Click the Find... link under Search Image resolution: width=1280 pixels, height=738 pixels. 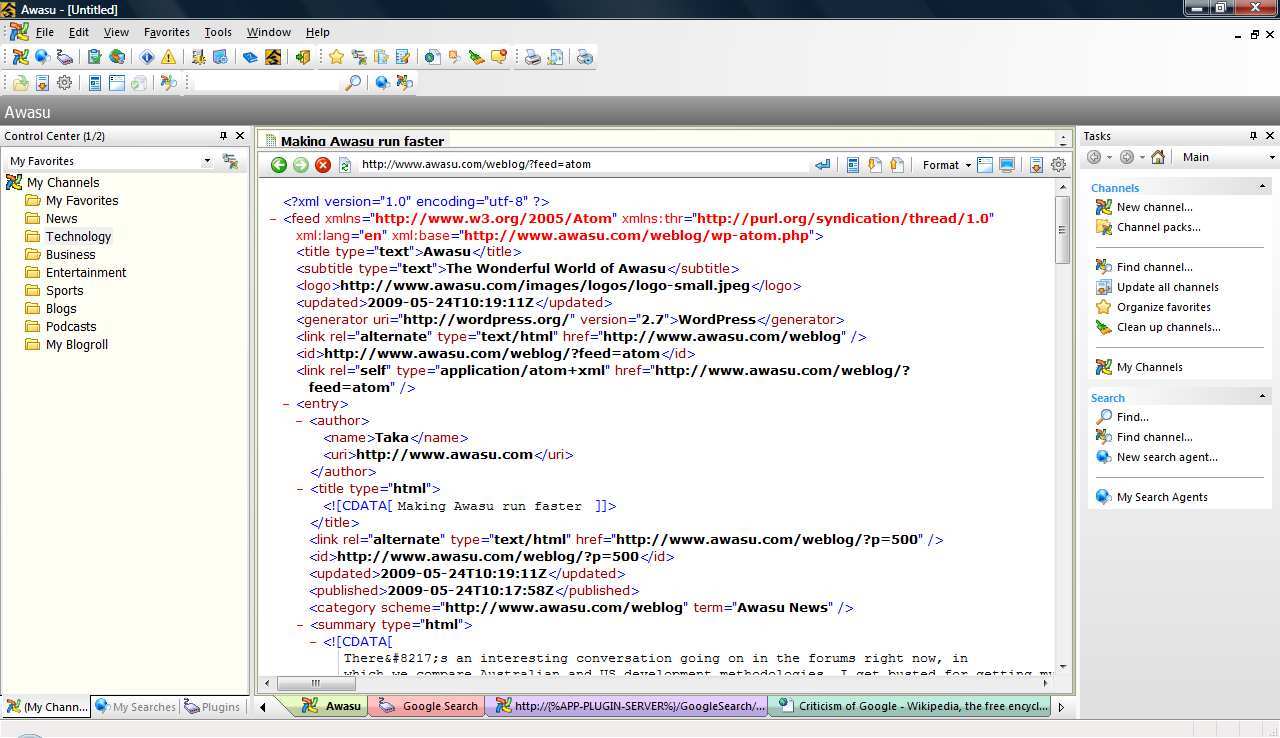(x=1132, y=417)
